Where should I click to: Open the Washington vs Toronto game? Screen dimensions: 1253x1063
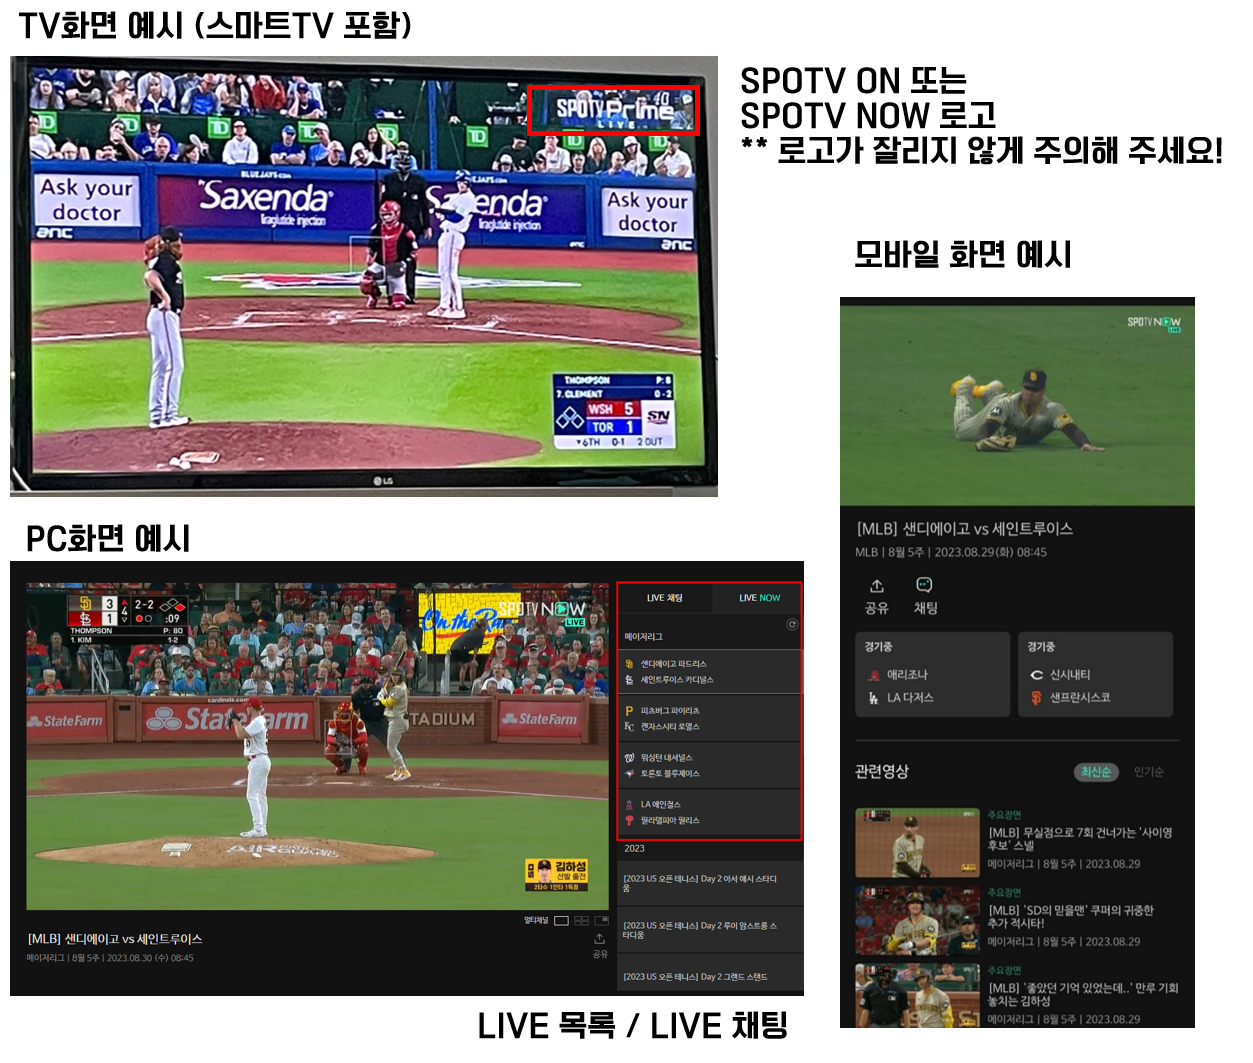pyautogui.click(x=709, y=766)
